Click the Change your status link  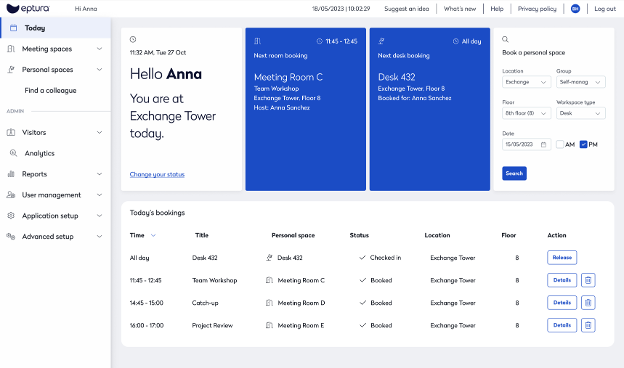pos(157,174)
